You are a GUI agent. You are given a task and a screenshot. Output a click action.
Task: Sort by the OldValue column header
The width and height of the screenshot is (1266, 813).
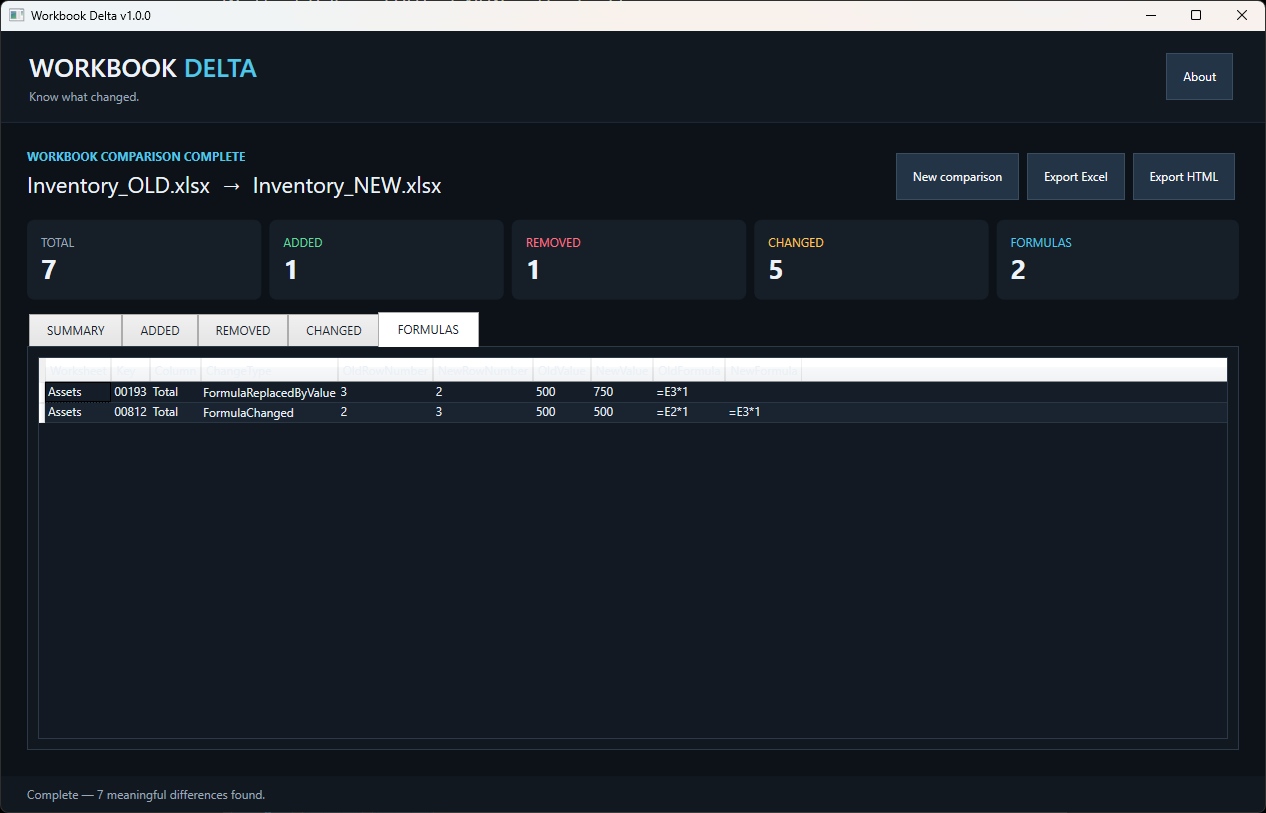pyautogui.click(x=562, y=371)
